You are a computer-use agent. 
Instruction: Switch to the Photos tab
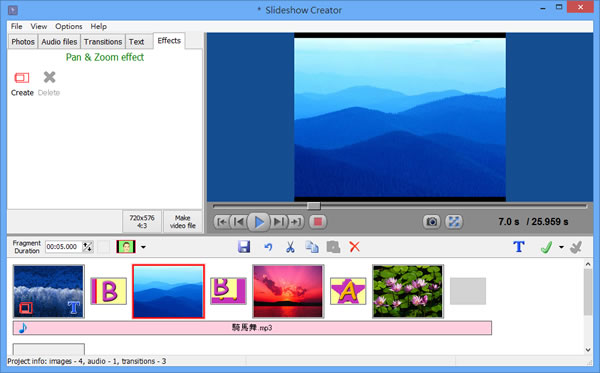(x=23, y=42)
